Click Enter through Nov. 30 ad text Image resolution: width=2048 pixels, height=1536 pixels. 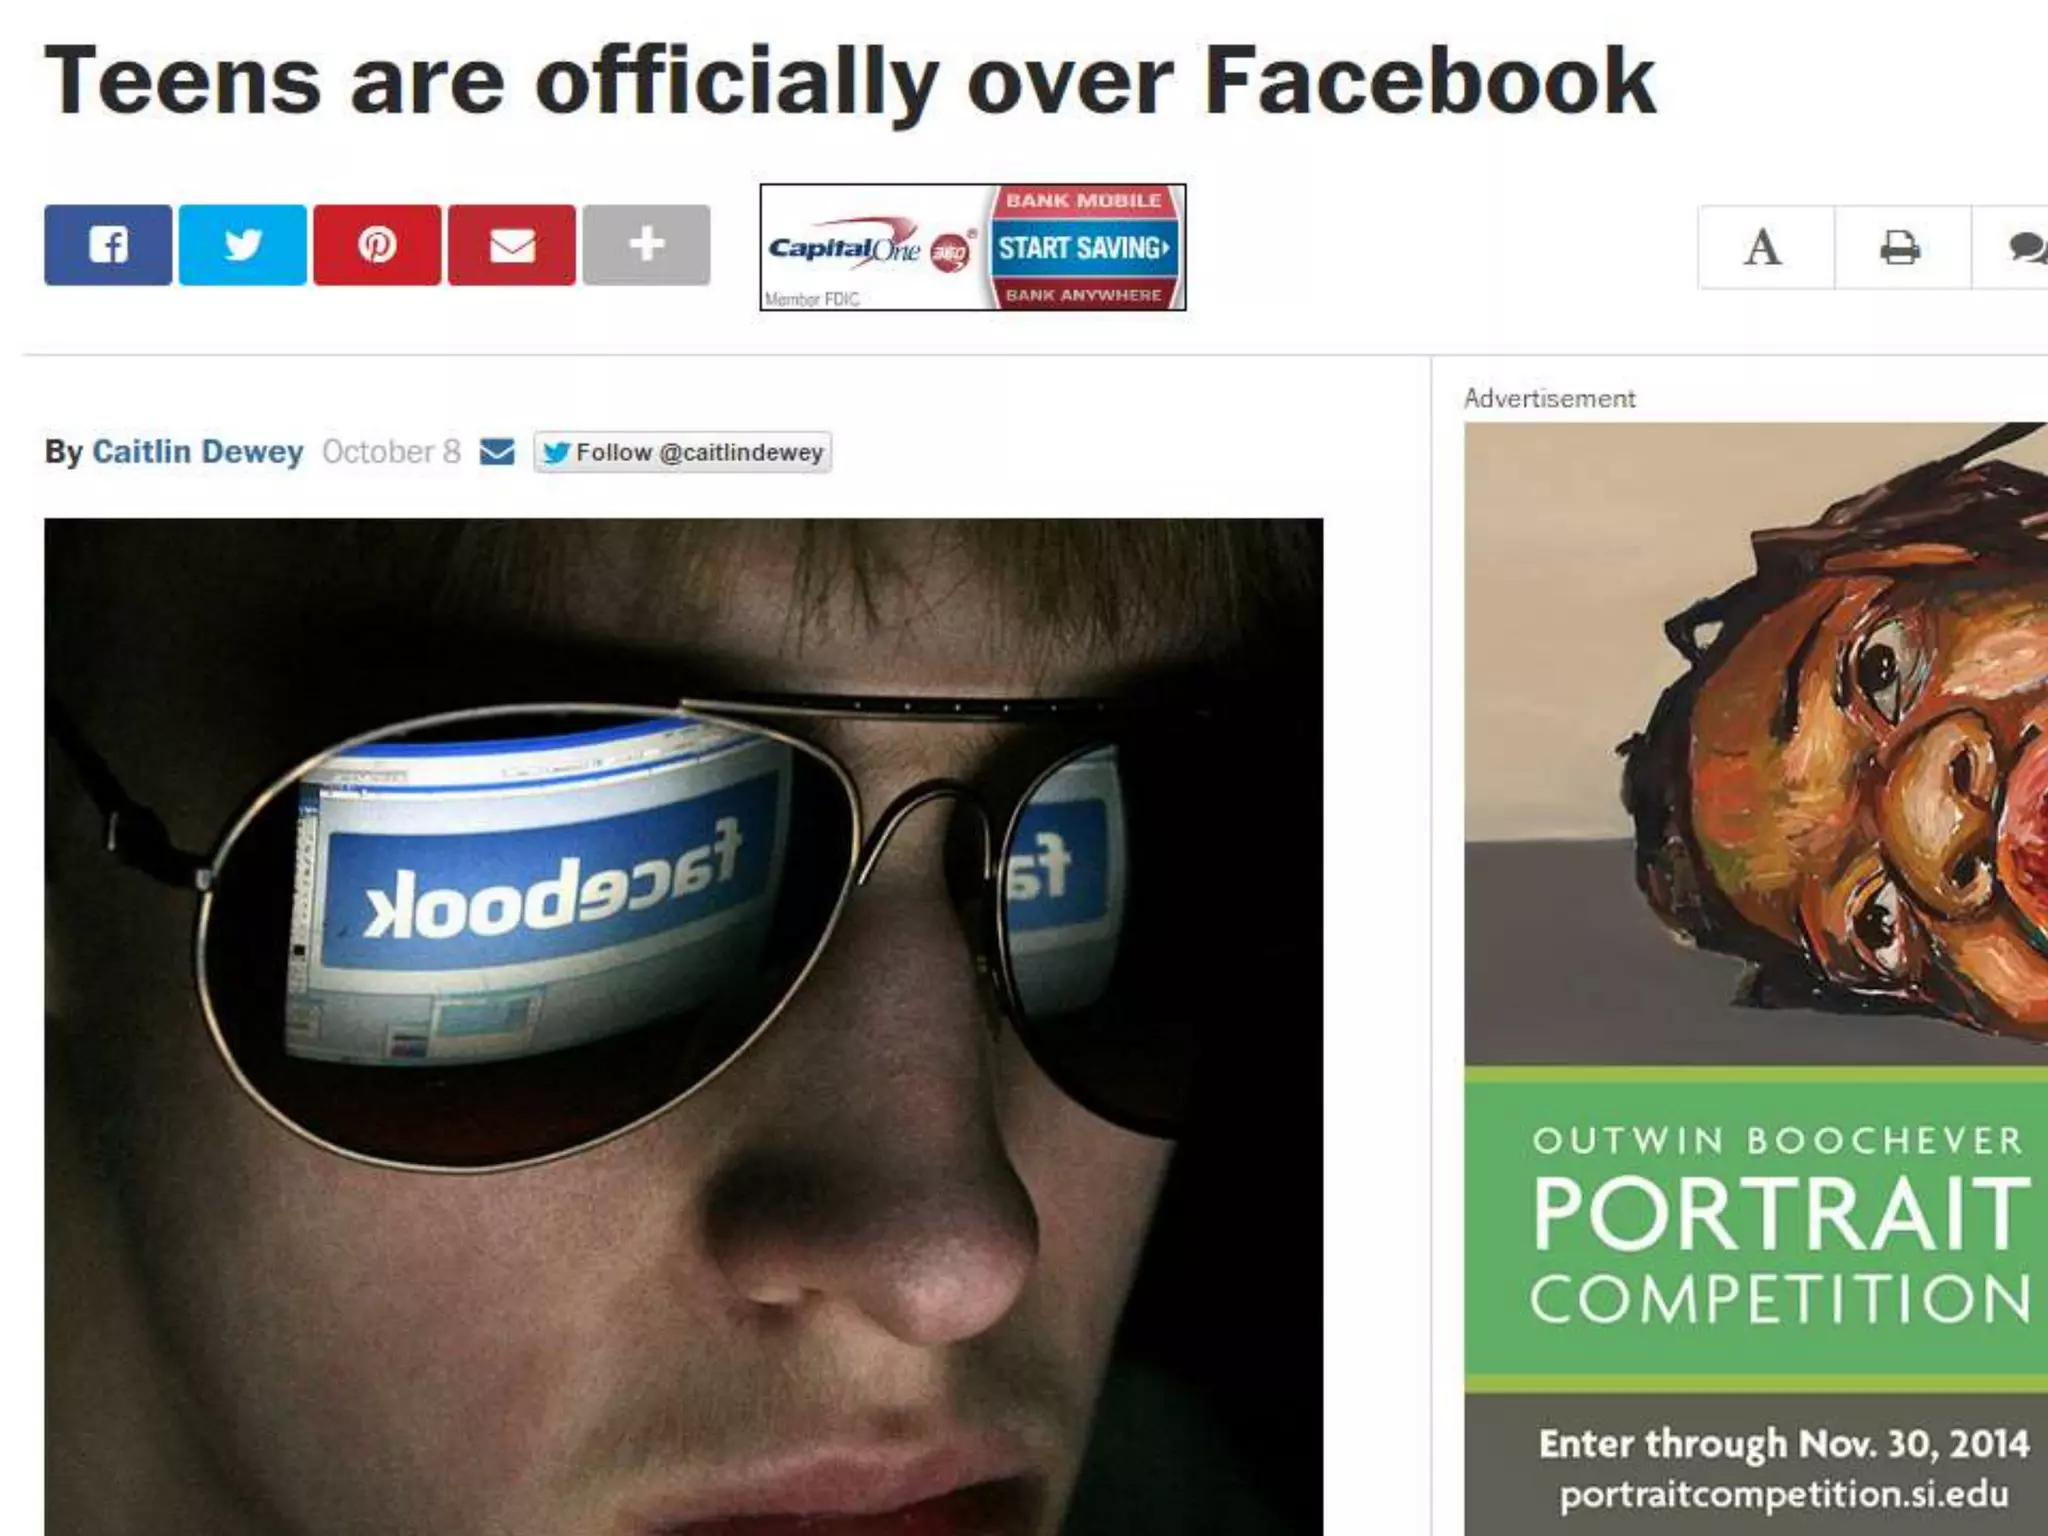click(1784, 1443)
